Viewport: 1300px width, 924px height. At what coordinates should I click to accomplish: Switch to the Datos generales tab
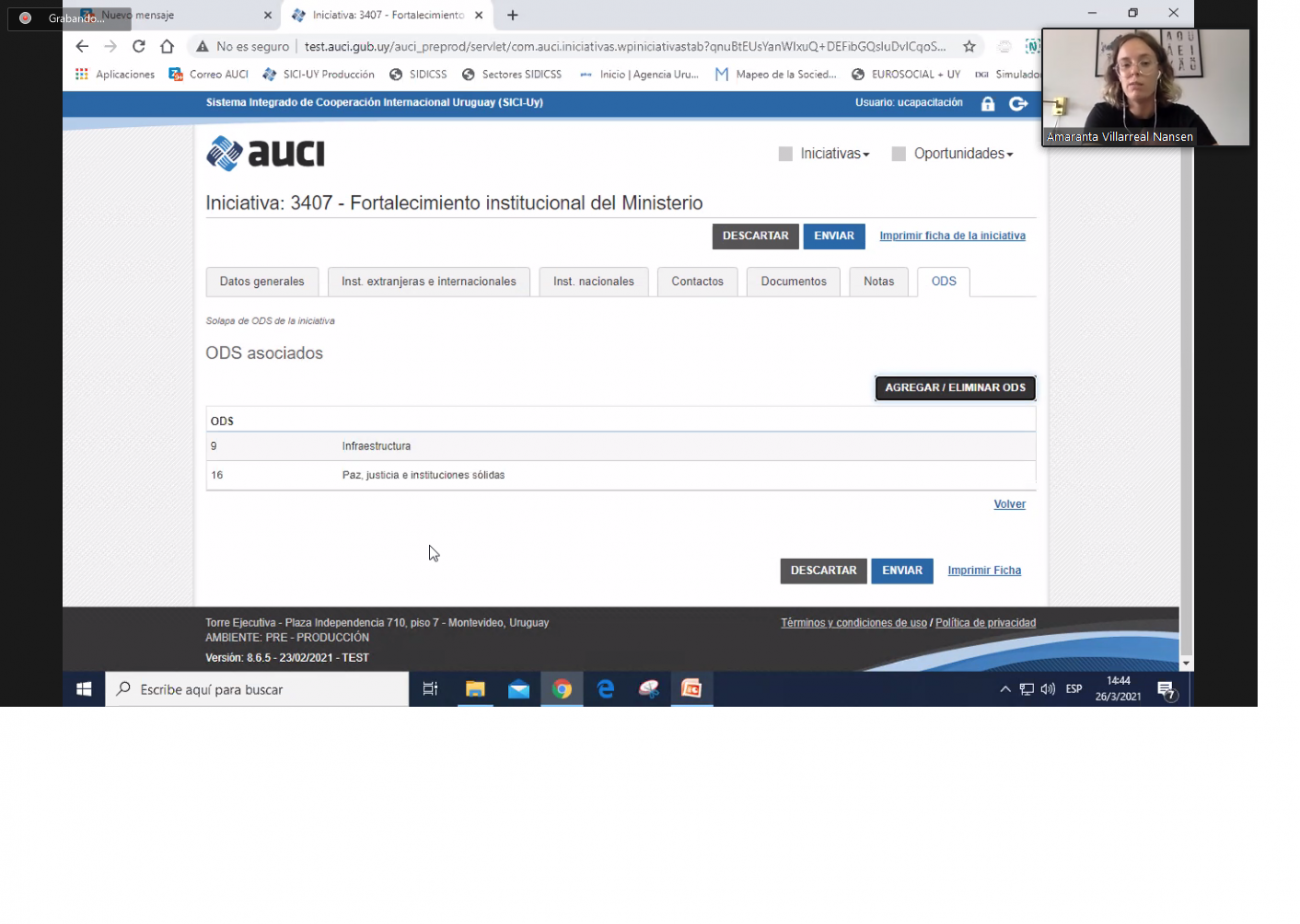[262, 282]
